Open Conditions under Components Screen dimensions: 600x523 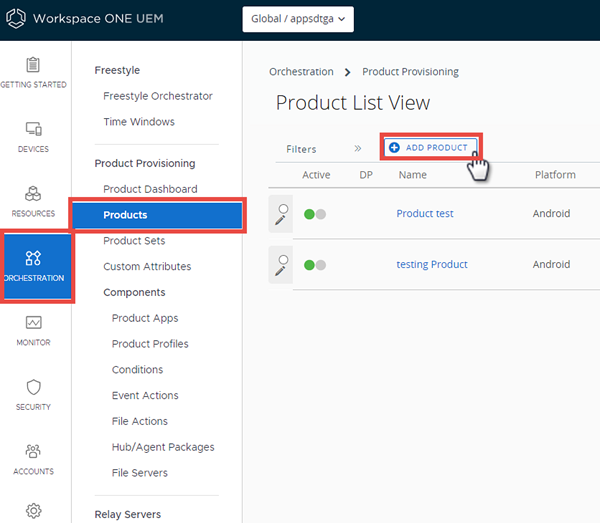(x=137, y=370)
